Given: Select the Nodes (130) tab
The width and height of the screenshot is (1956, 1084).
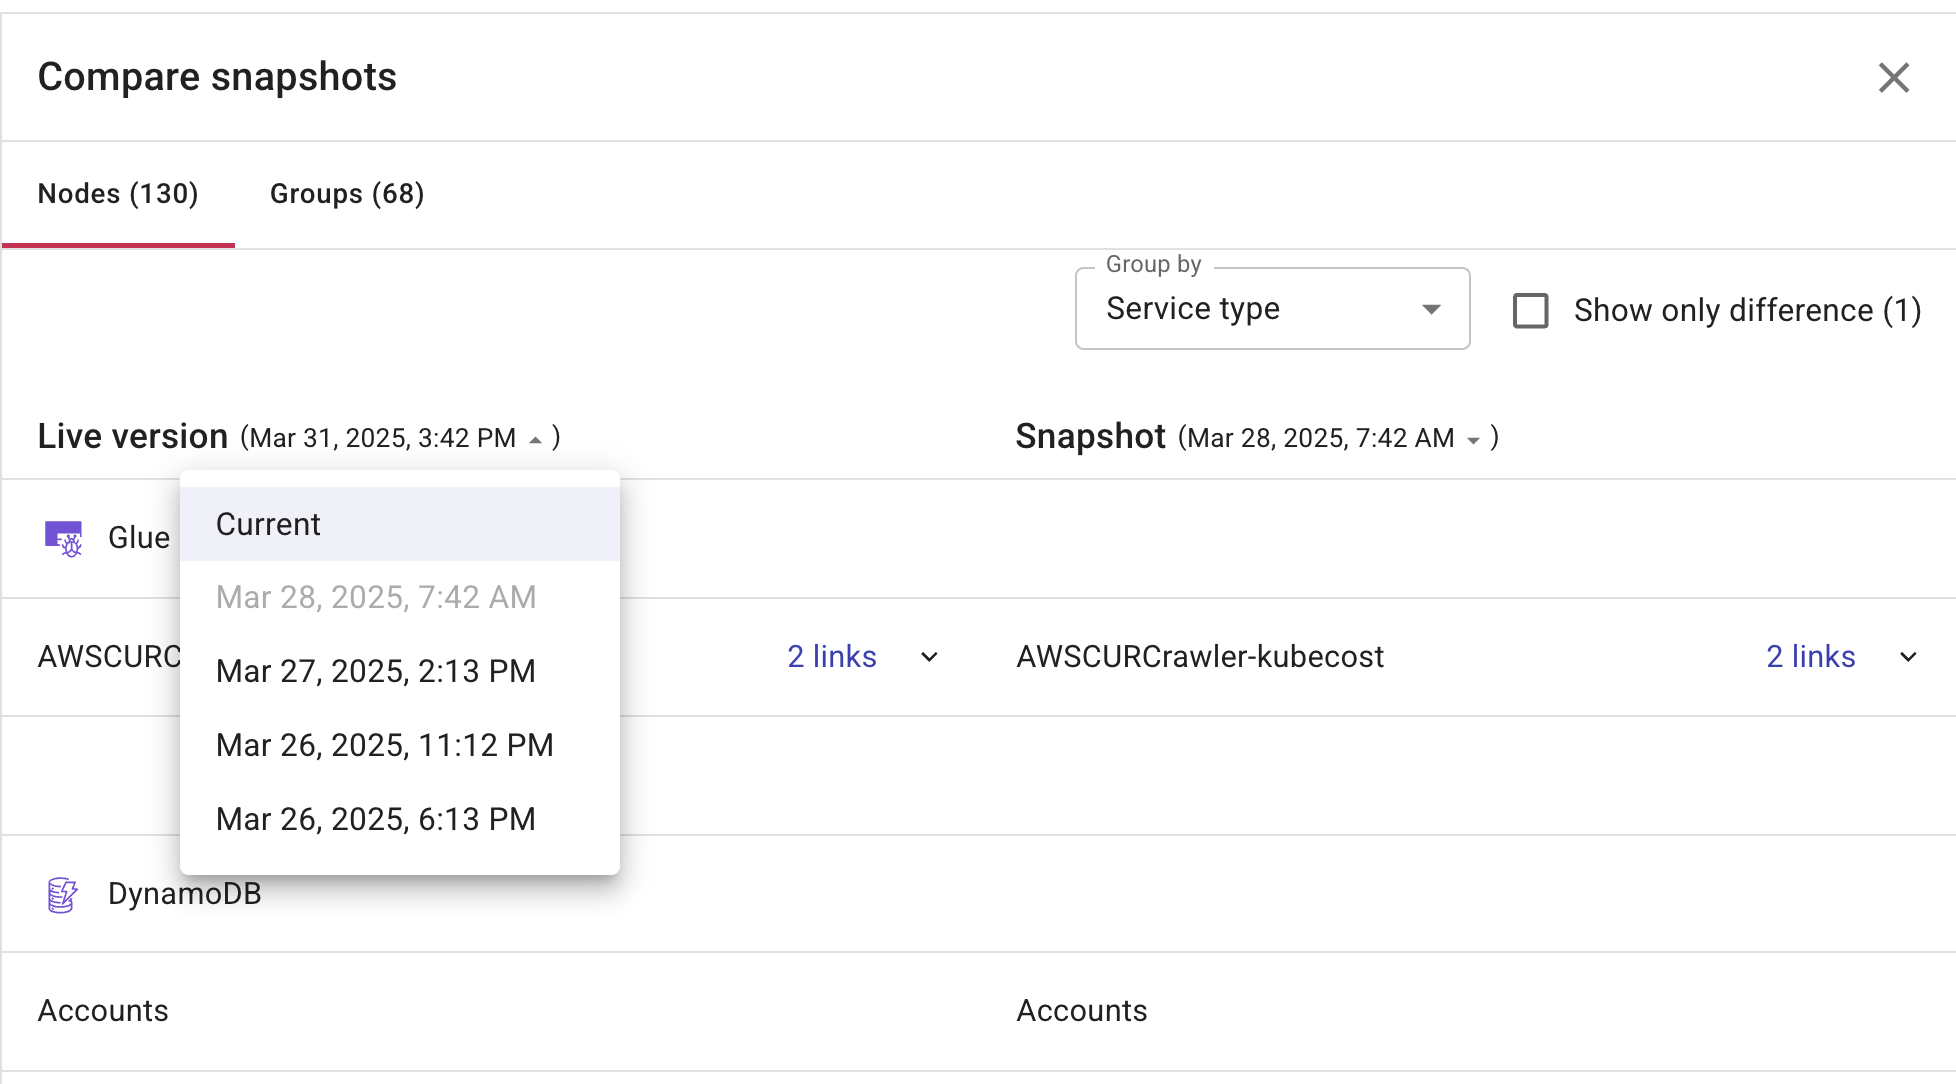Looking at the screenshot, I should coord(118,194).
